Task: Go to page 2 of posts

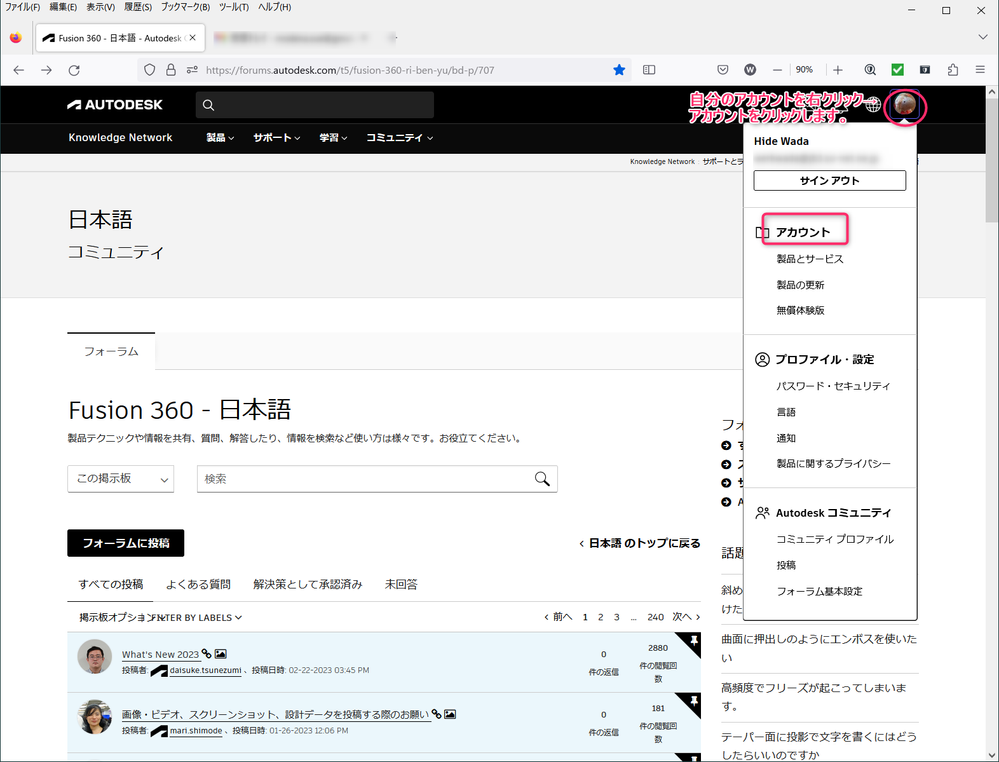Action: (600, 617)
